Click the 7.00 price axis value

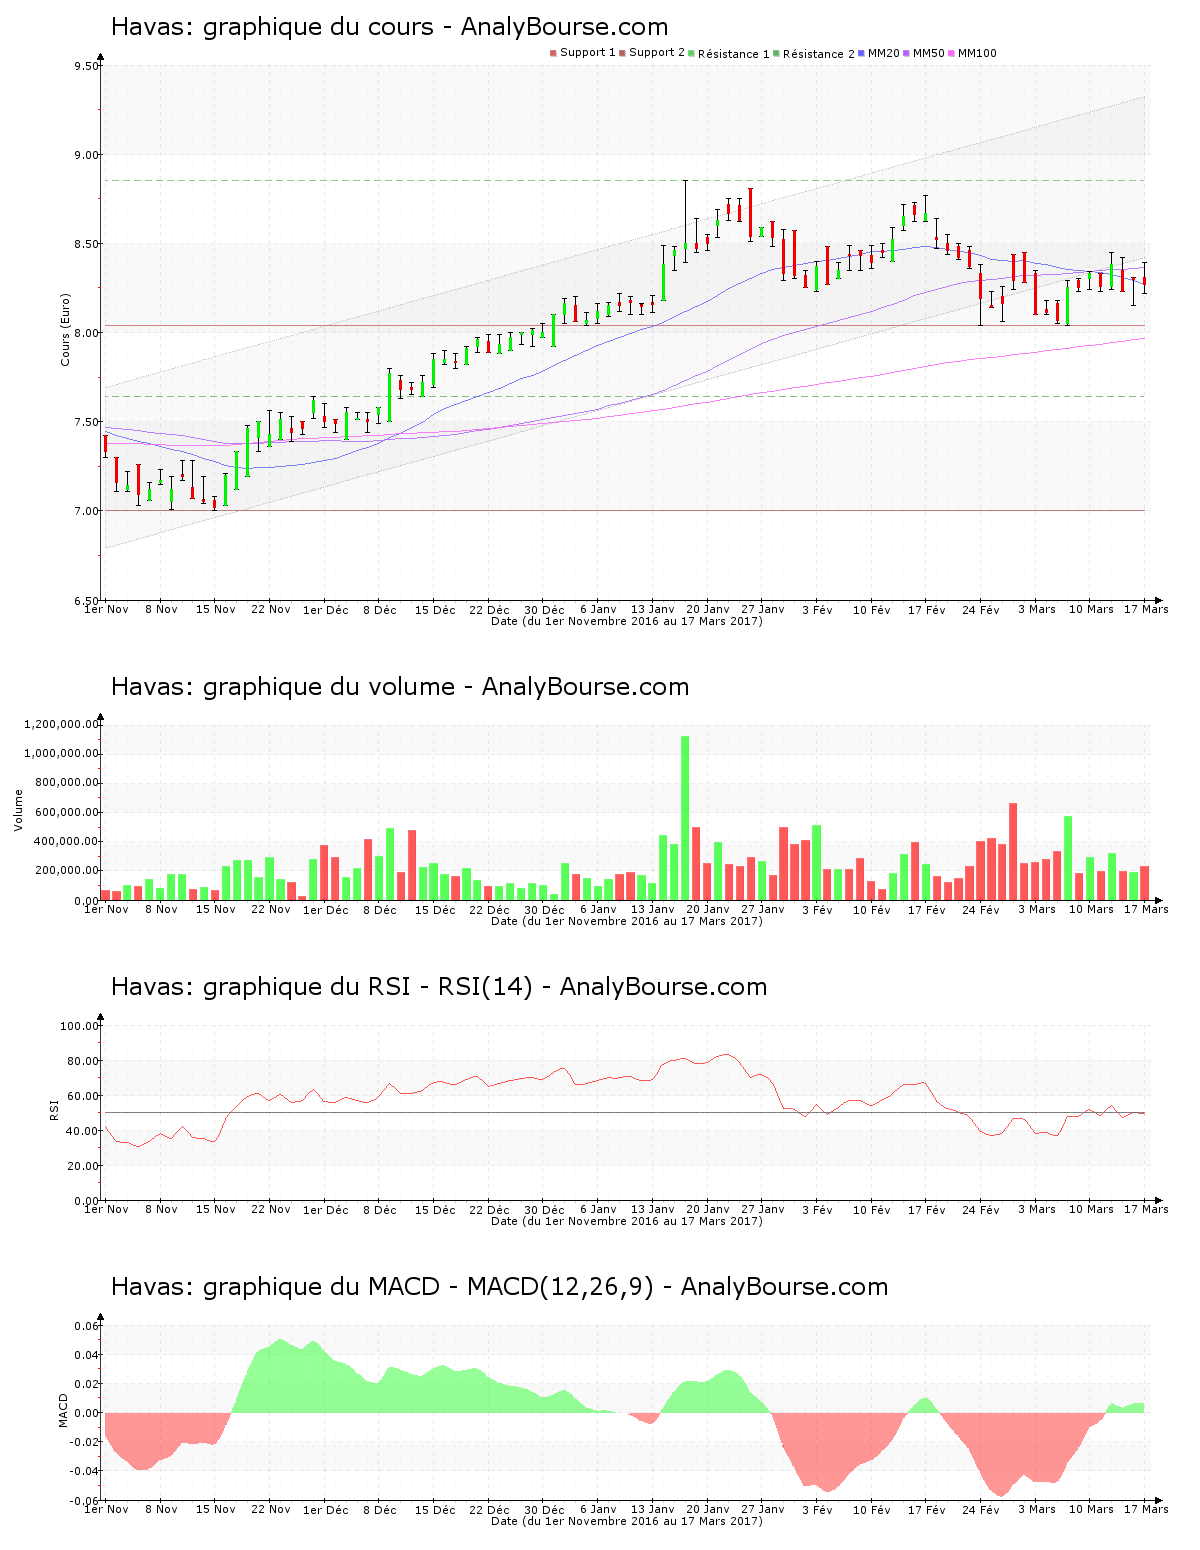coord(87,511)
